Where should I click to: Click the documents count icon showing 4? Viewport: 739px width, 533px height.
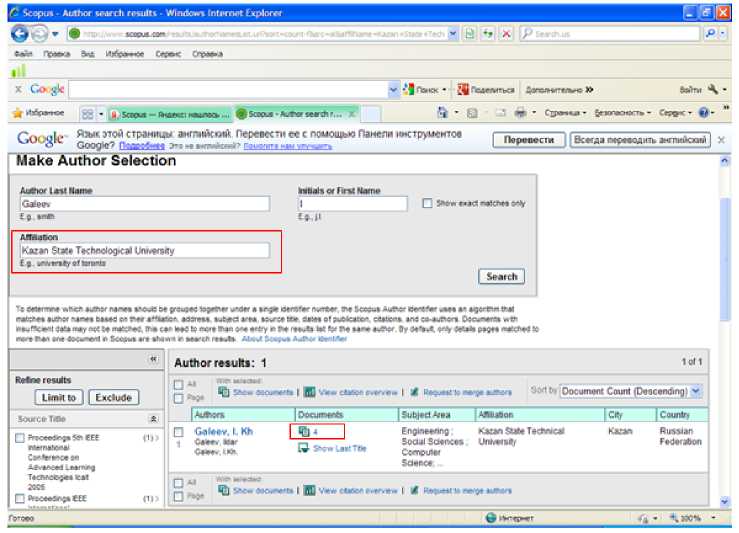tap(304, 431)
